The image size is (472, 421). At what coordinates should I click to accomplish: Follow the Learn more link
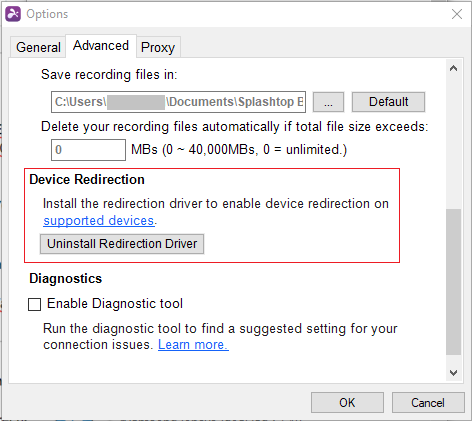coord(193,344)
